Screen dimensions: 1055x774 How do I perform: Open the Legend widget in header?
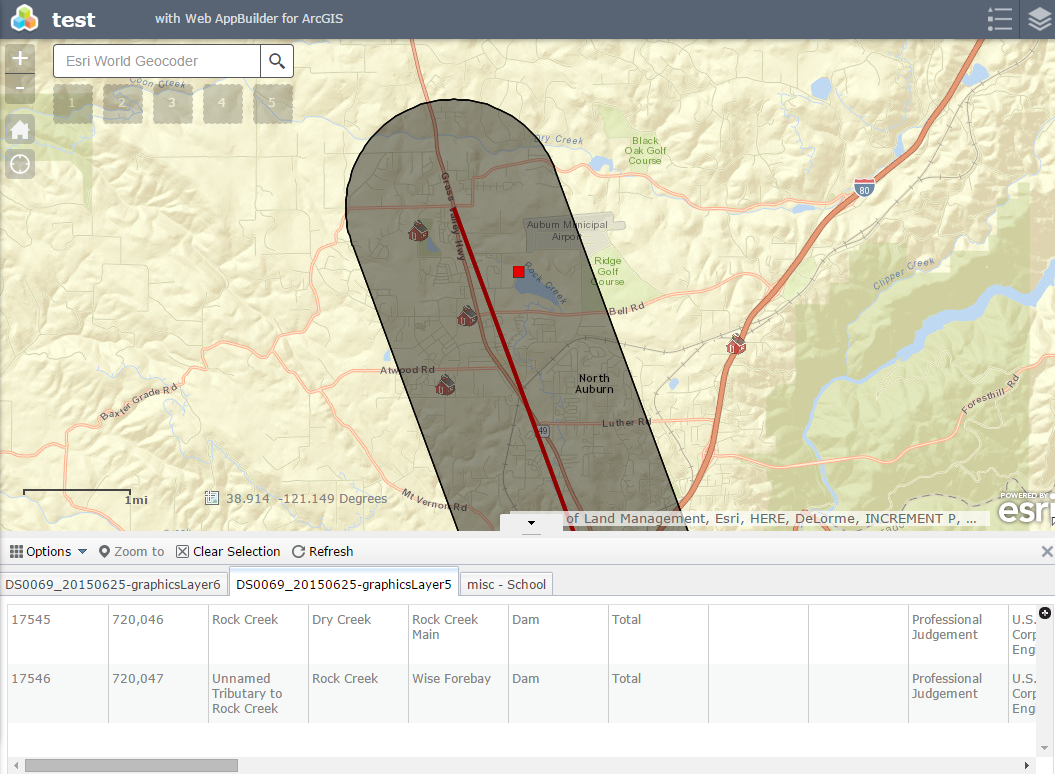1000,19
